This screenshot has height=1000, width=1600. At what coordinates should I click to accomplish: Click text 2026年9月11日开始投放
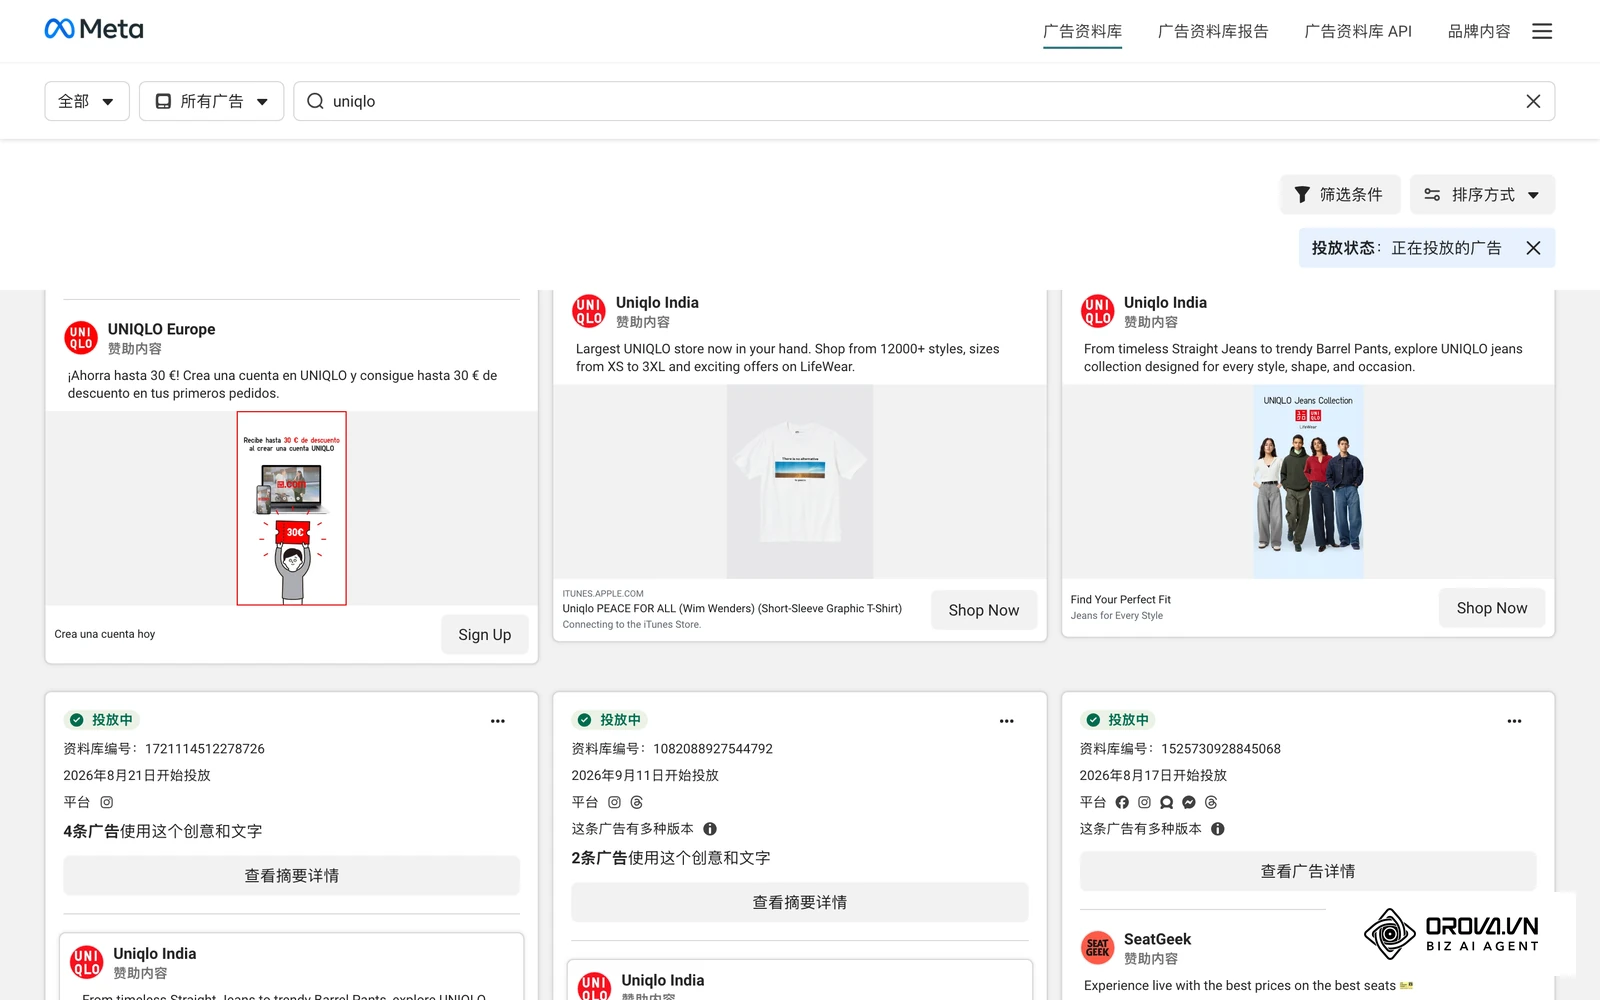(x=645, y=775)
